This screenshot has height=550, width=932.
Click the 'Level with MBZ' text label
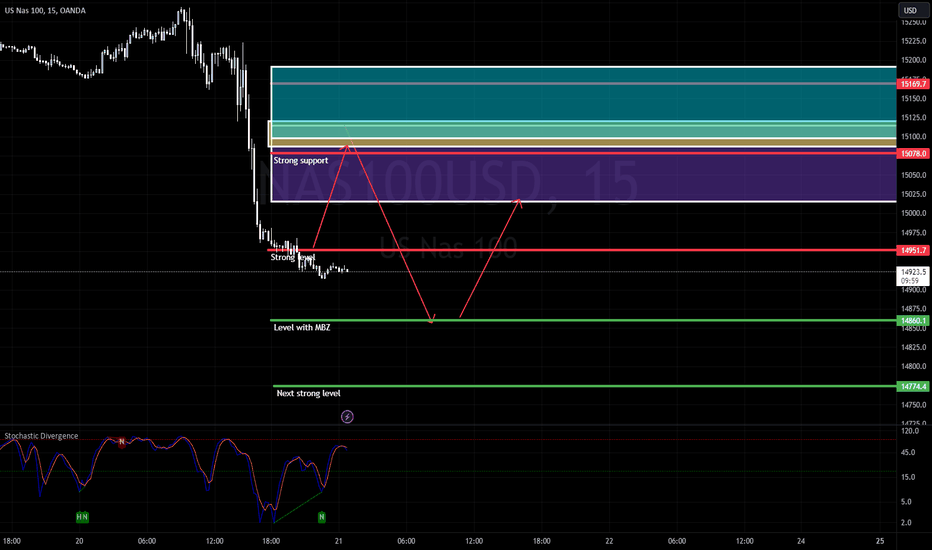(x=302, y=328)
